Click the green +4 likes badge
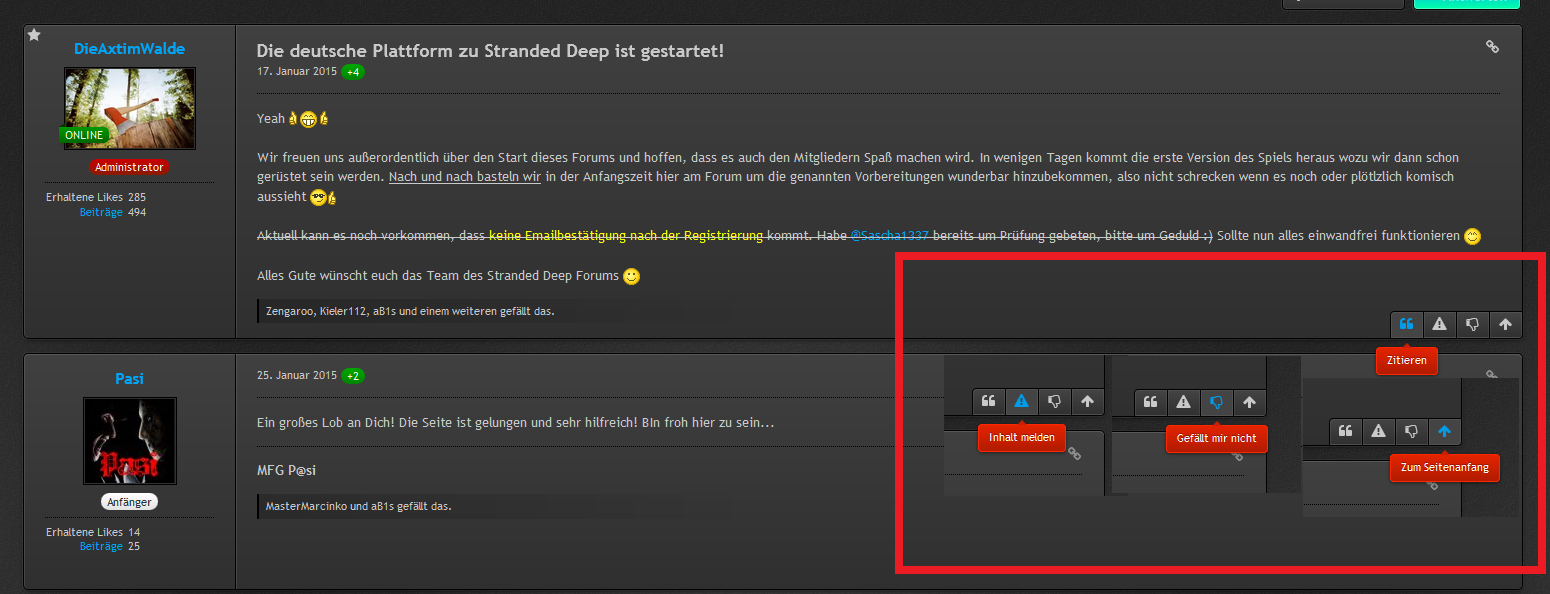 point(353,72)
